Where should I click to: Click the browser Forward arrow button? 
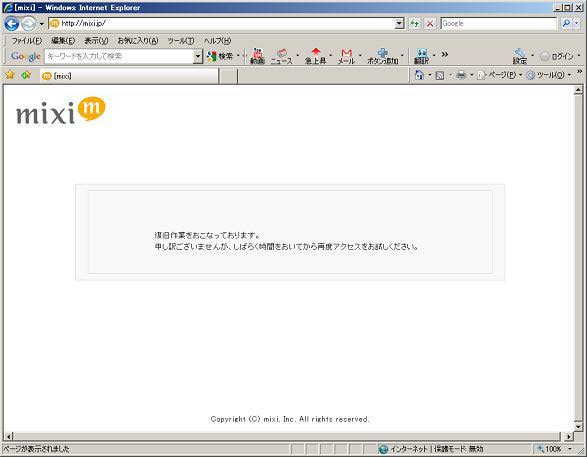[29, 24]
